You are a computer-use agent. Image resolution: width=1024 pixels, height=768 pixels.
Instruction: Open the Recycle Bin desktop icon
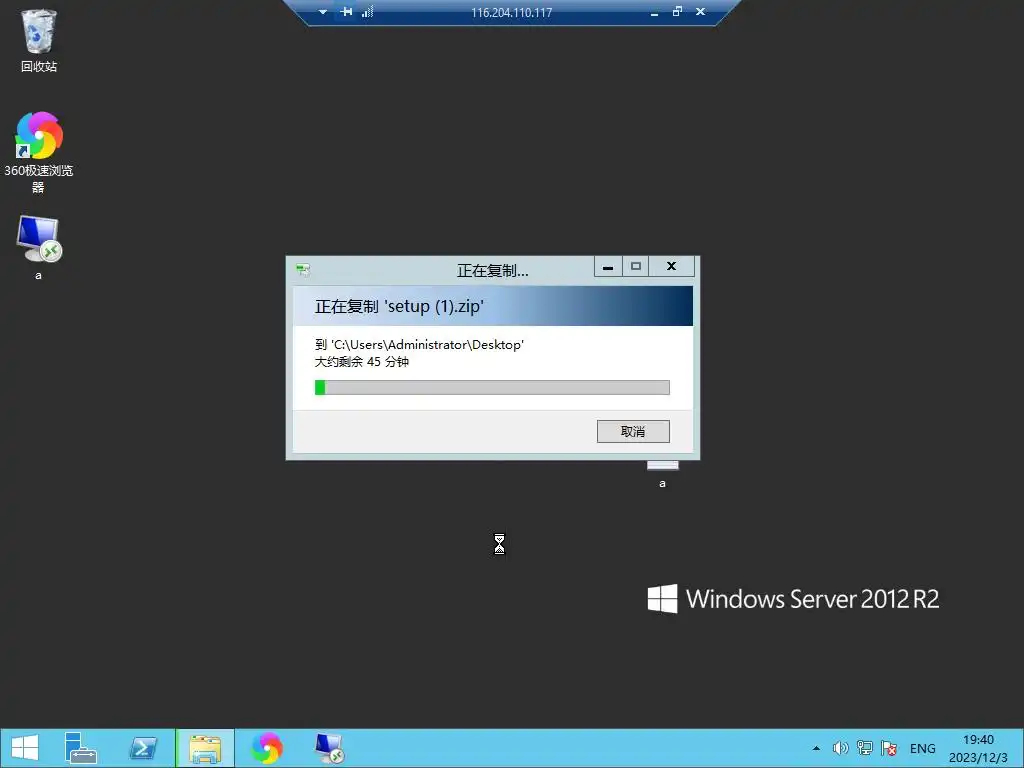(39, 40)
